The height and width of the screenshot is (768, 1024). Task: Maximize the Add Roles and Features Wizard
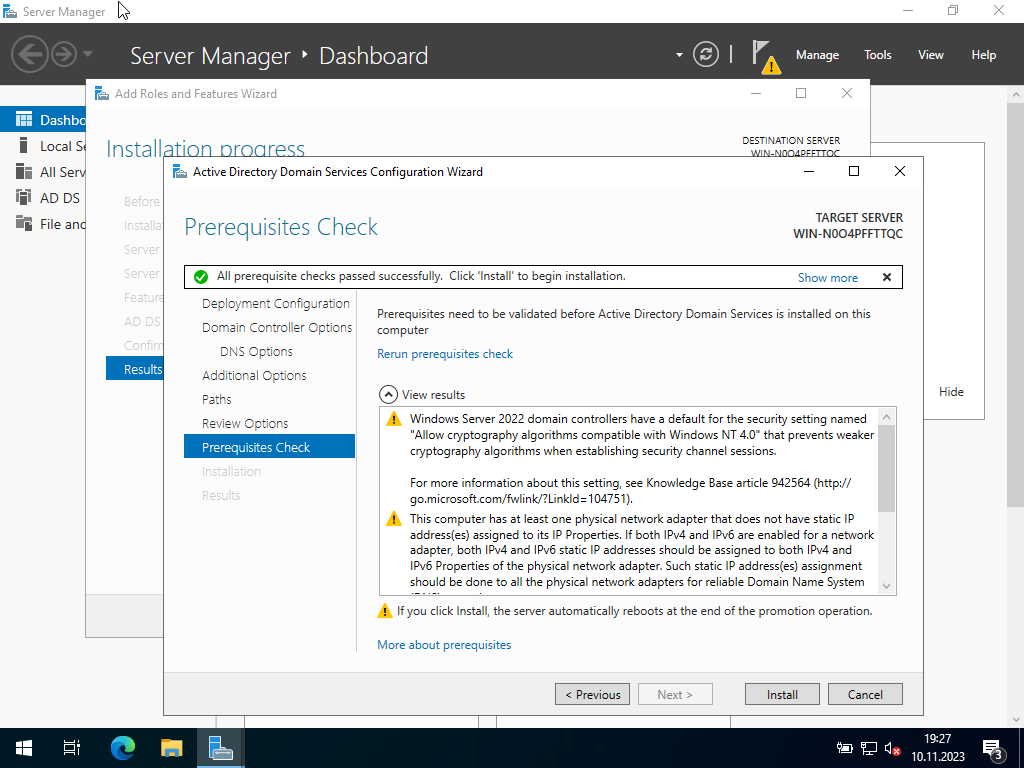(801, 93)
